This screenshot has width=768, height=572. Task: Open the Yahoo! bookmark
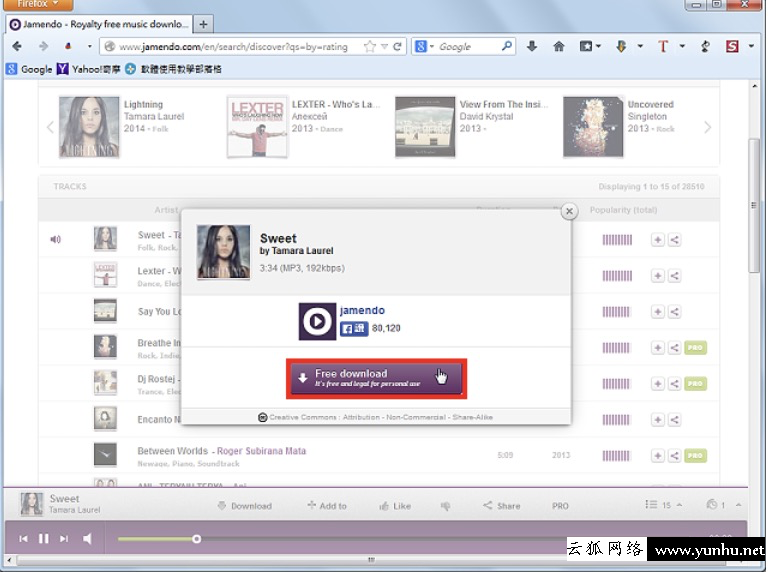point(89,69)
